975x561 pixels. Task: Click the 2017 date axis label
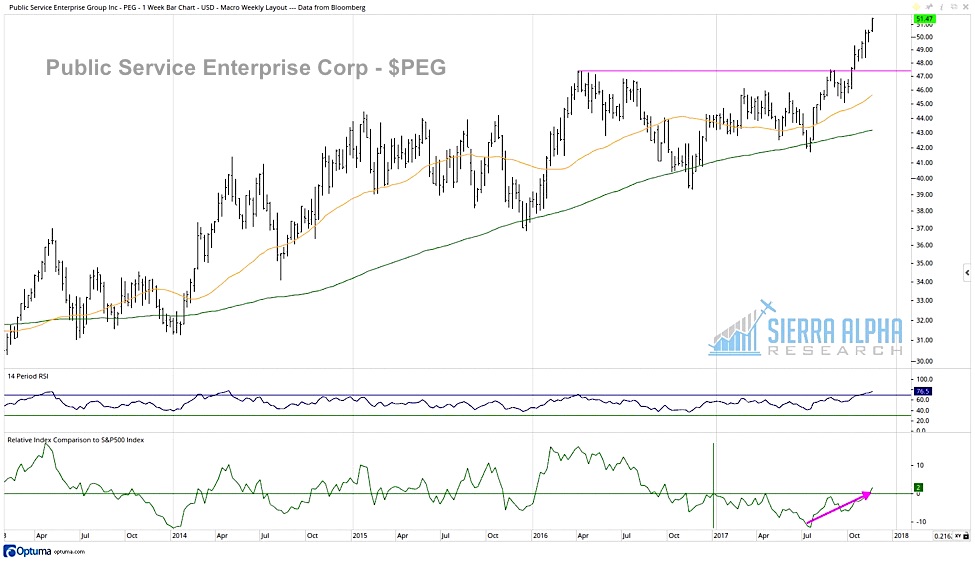click(x=721, y=536)
